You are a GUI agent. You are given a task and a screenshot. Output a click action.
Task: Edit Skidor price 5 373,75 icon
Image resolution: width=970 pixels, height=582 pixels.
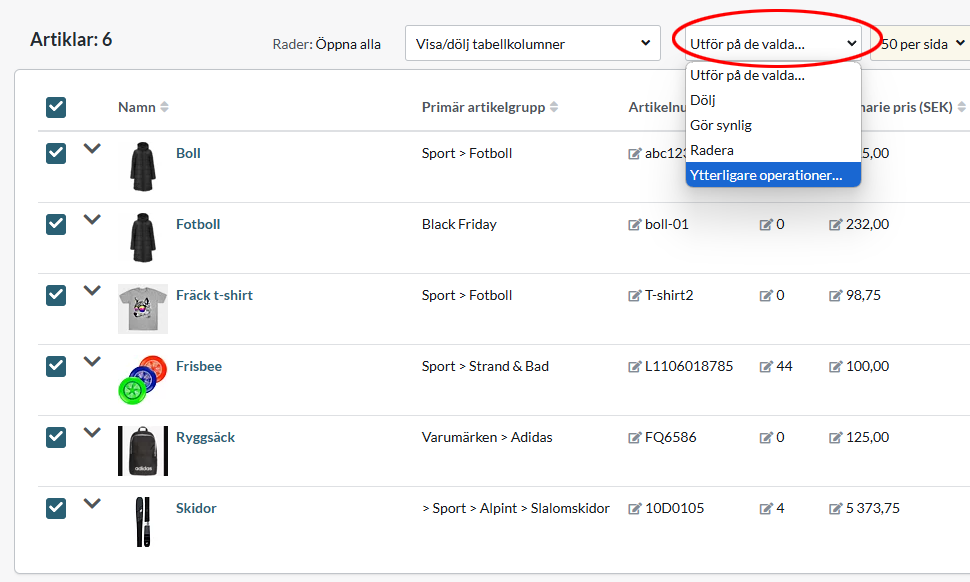[x=836, y=509]
